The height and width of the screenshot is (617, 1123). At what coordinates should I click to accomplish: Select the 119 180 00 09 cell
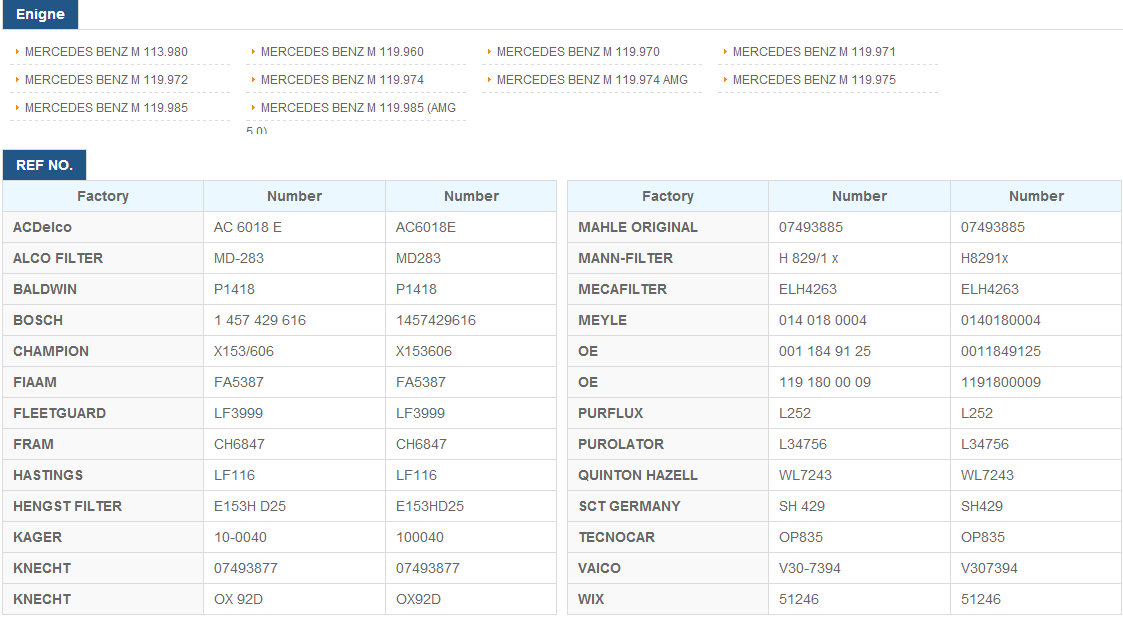pyautogui.click(x=859, y=382)
